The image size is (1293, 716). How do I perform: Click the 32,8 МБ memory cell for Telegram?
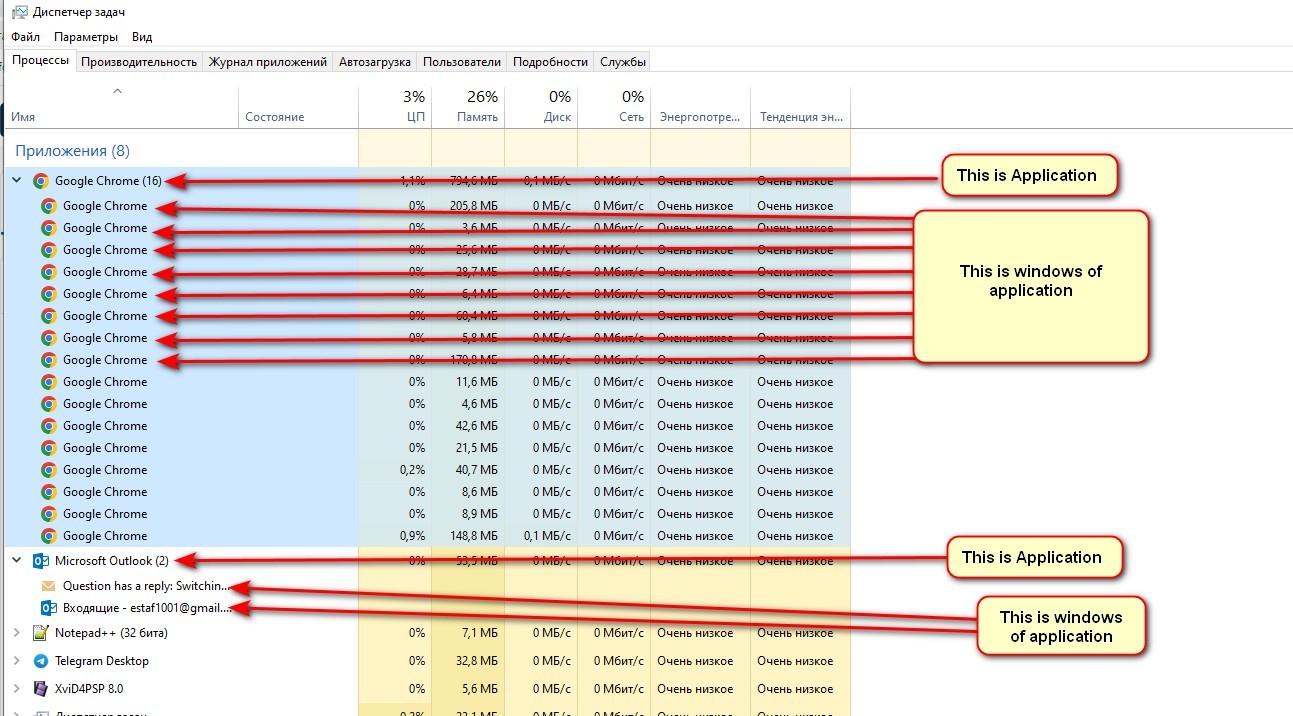468,661
